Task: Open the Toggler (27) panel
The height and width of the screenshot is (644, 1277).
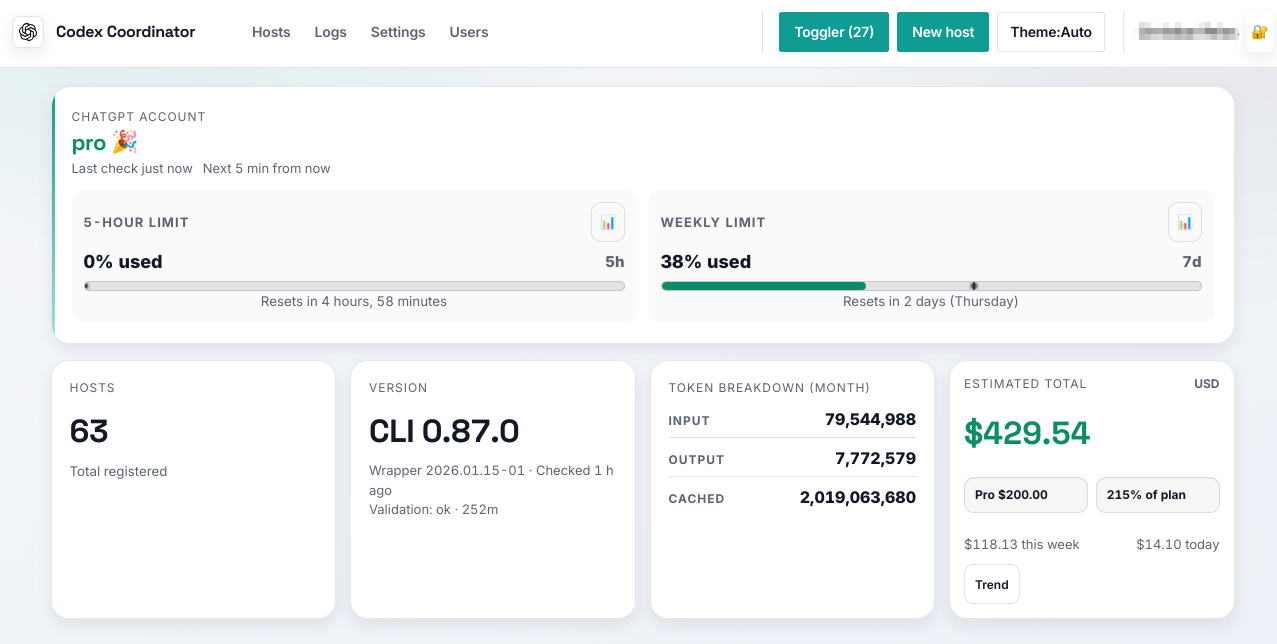Action: click(x=834, y=32)
